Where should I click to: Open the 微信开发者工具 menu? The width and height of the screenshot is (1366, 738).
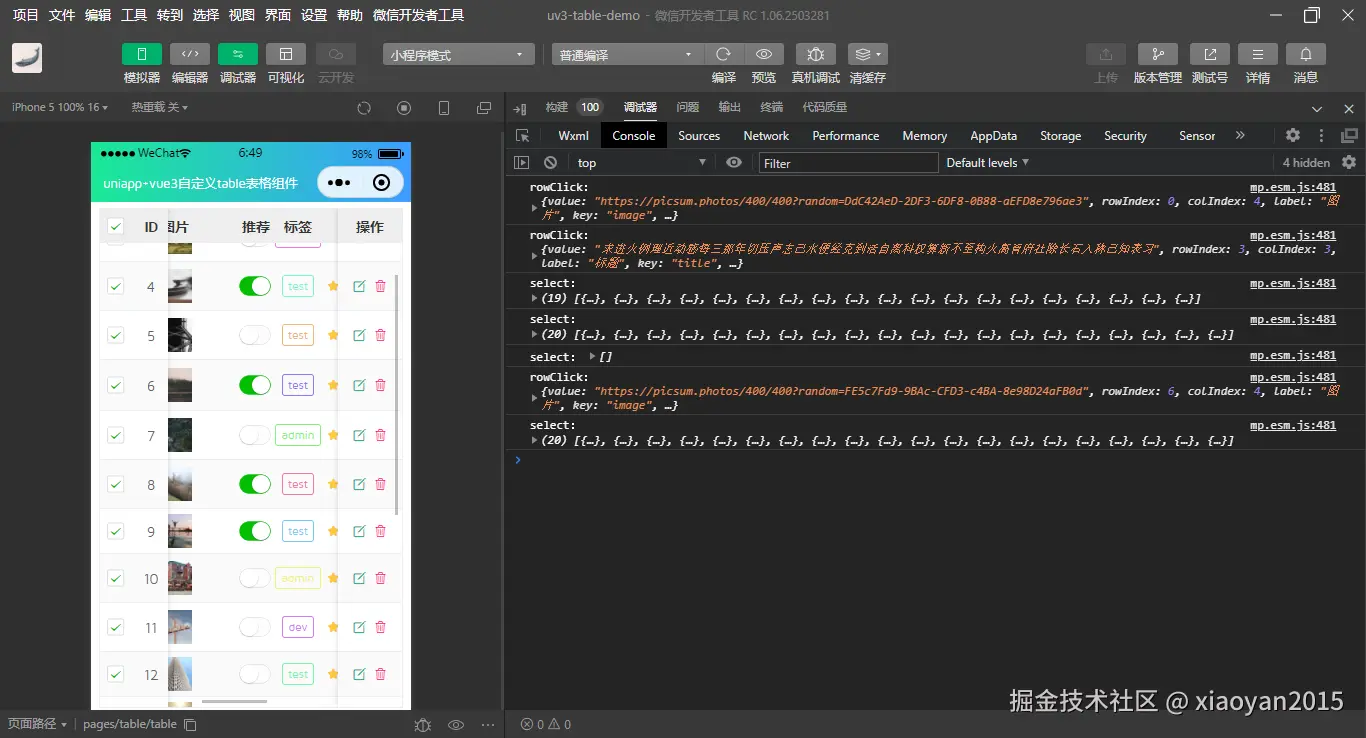[418, 15]
